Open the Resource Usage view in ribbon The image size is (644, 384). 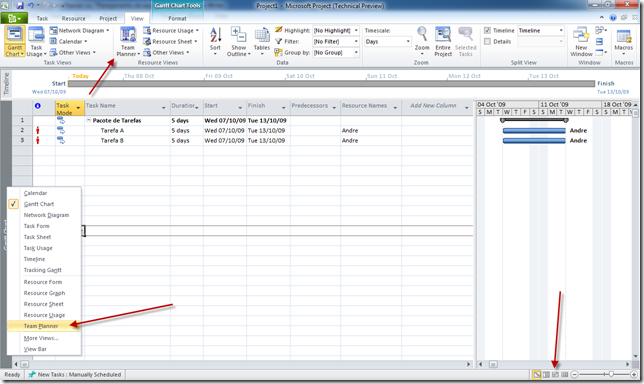tap(170, 30)
